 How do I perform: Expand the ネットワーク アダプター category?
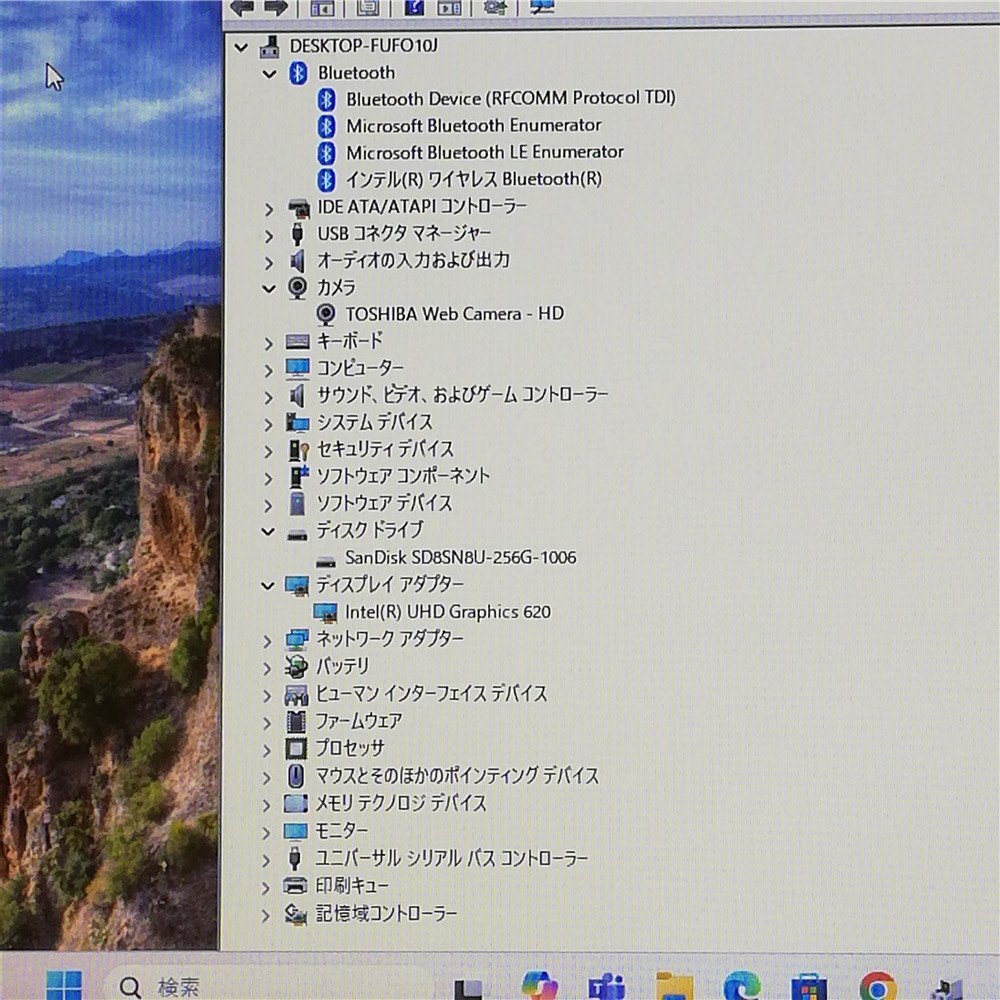click(x=267, y=640)
